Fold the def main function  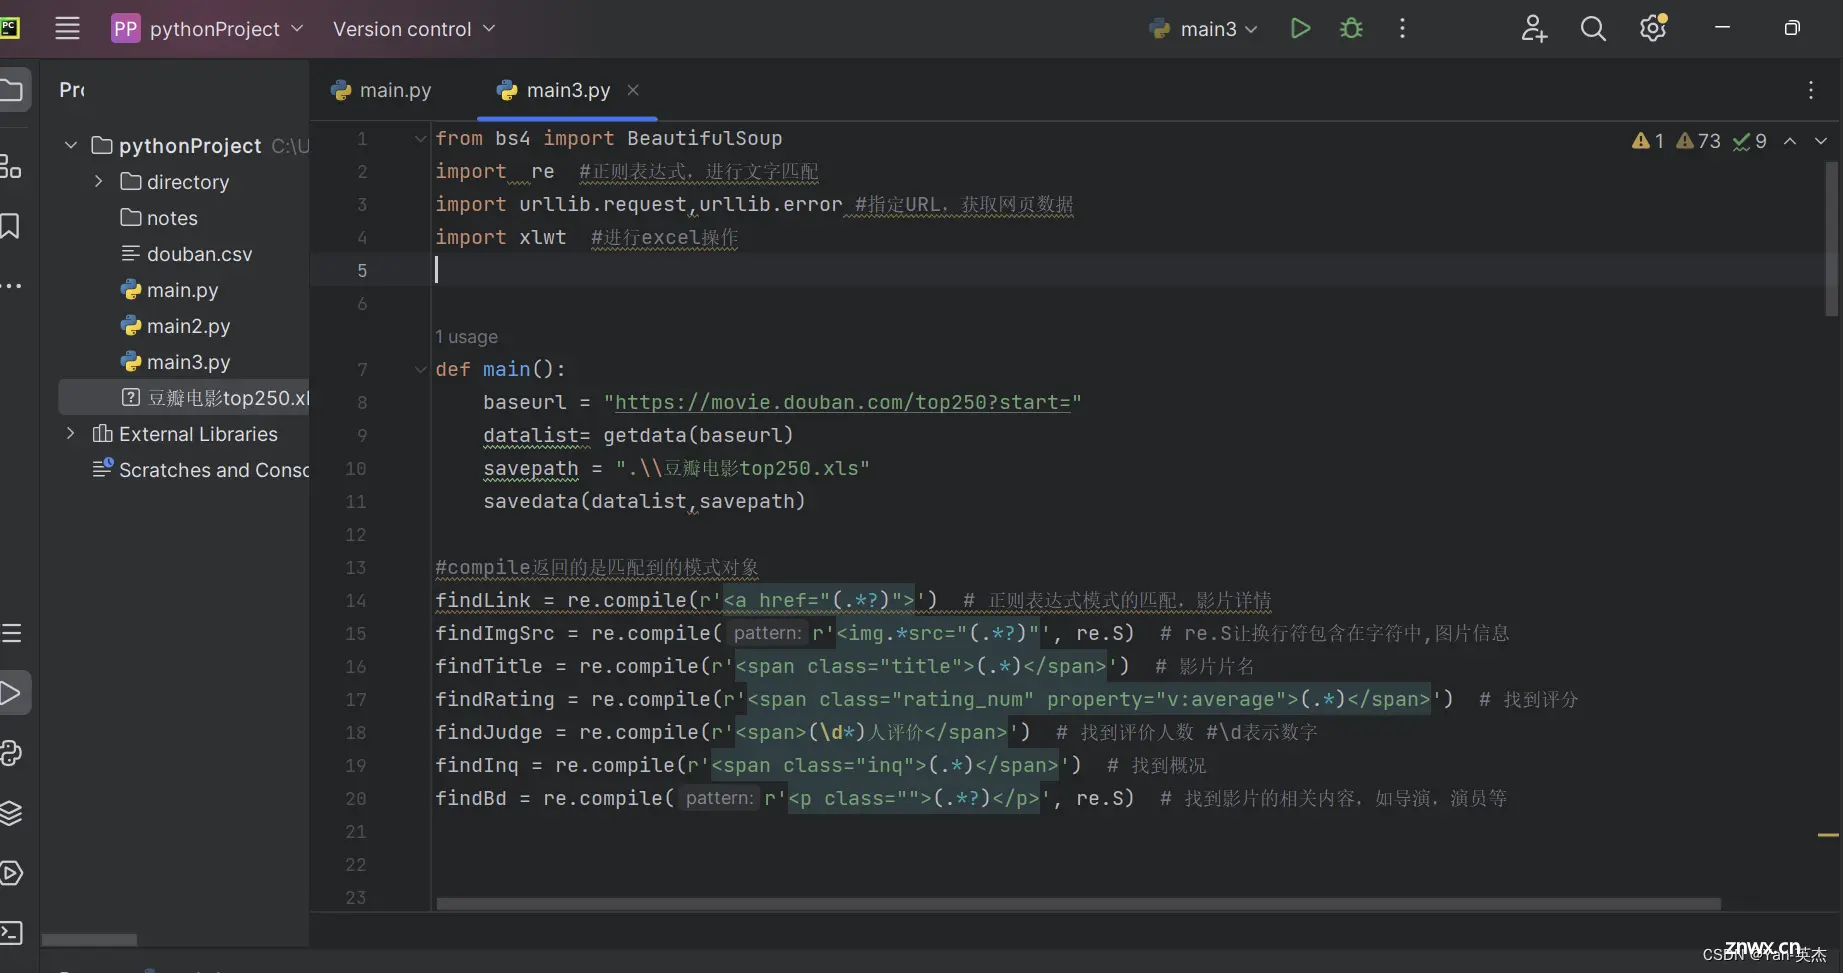coord(420,370)
